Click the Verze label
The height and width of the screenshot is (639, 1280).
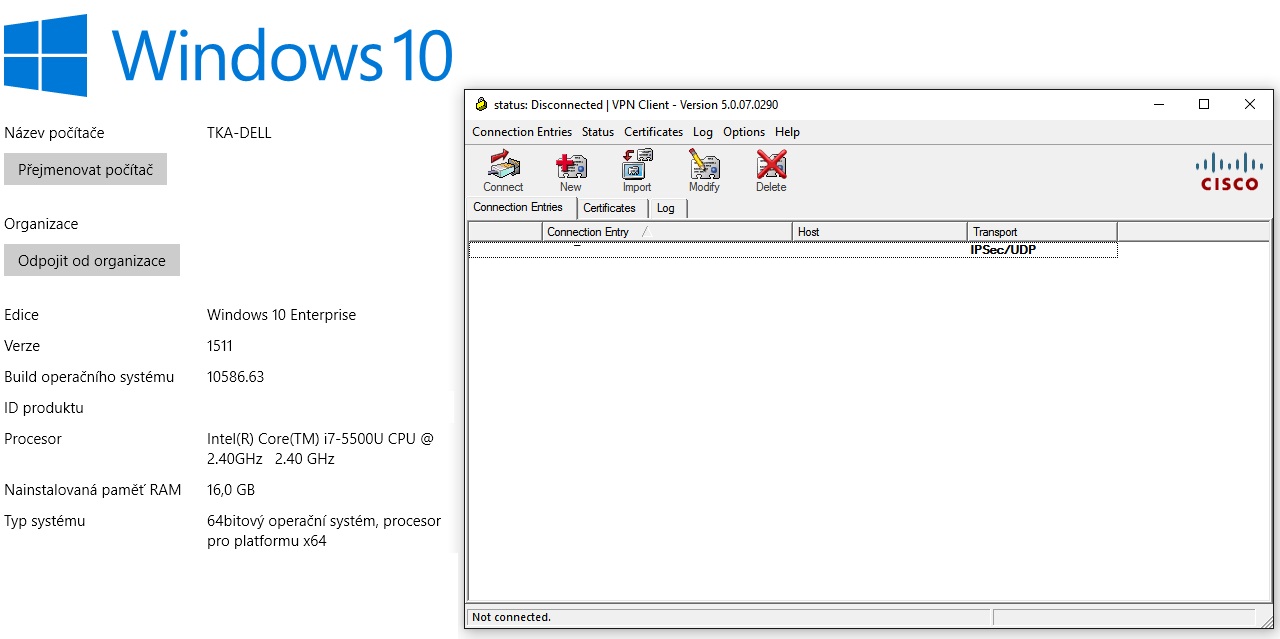pyautogui.click(x=22, y=346)
